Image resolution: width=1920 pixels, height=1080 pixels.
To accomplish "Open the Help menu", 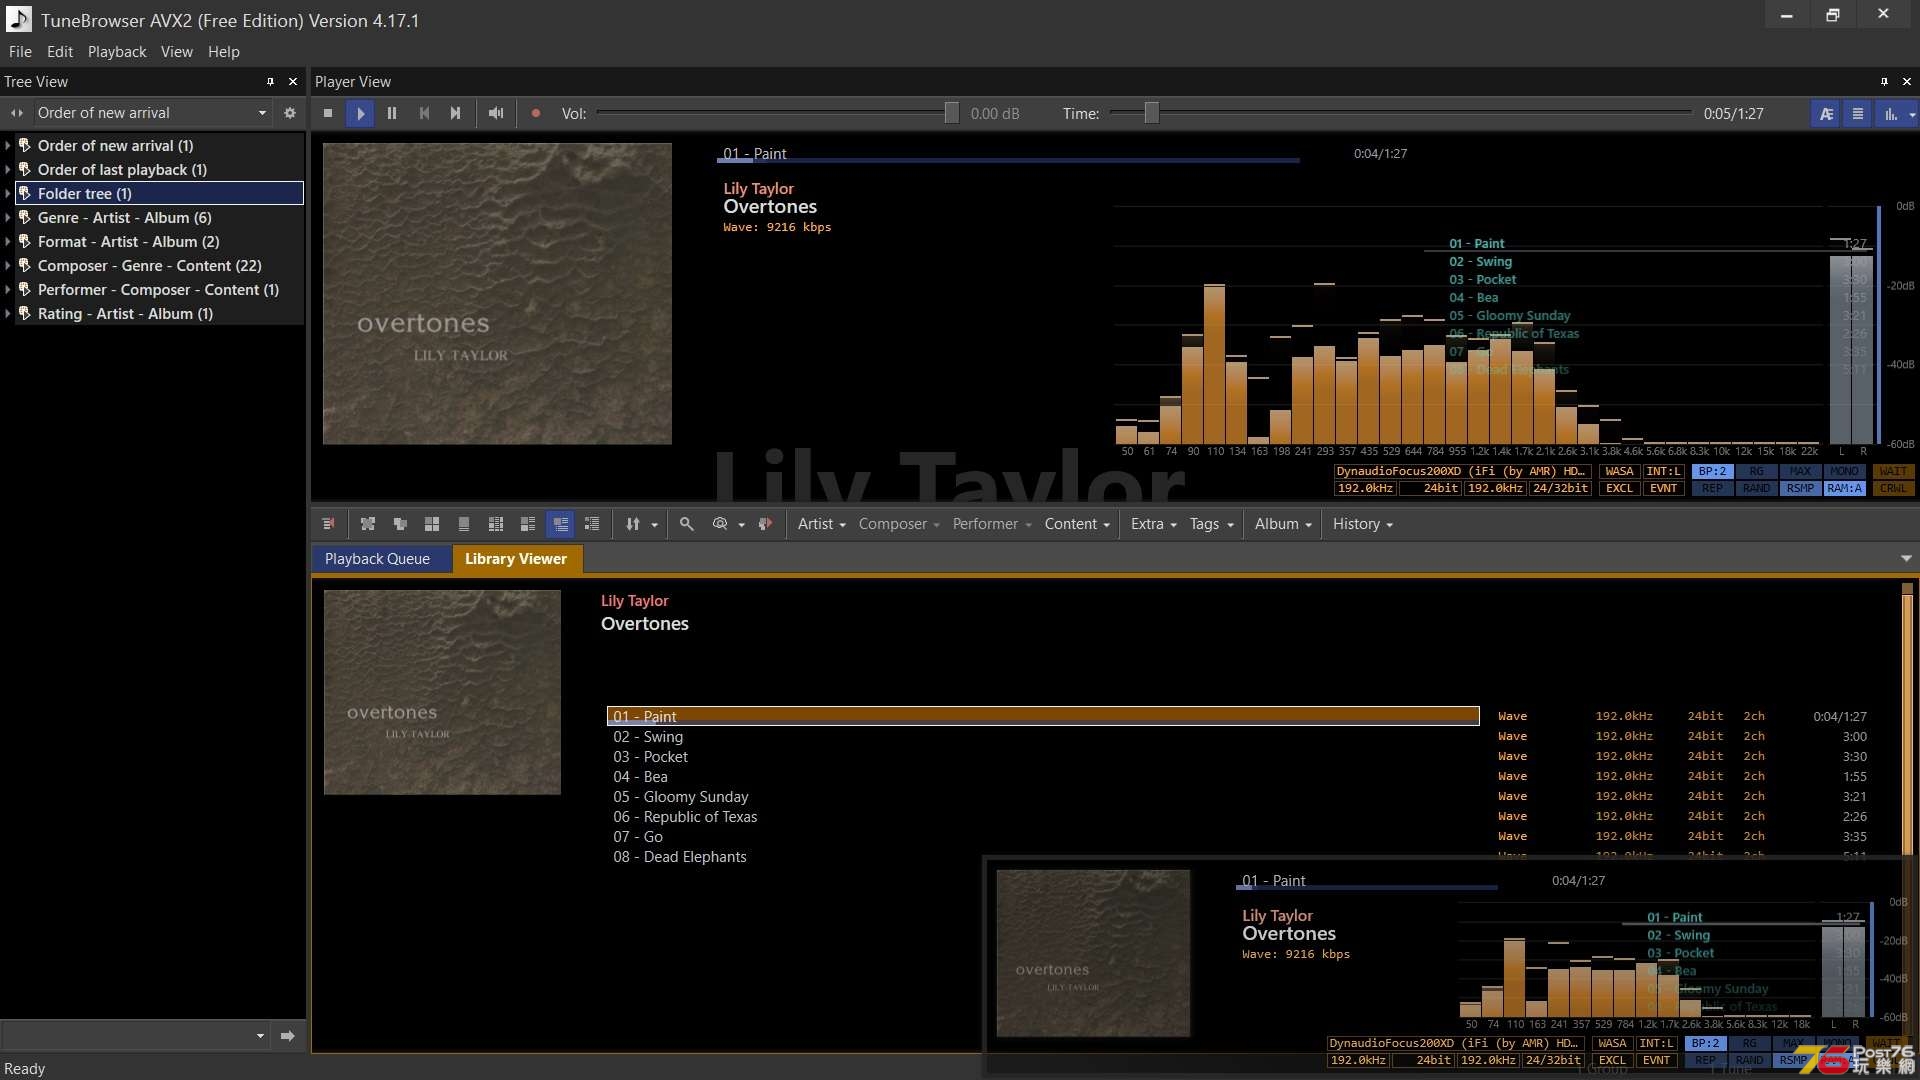I will [x=224, y=52].
